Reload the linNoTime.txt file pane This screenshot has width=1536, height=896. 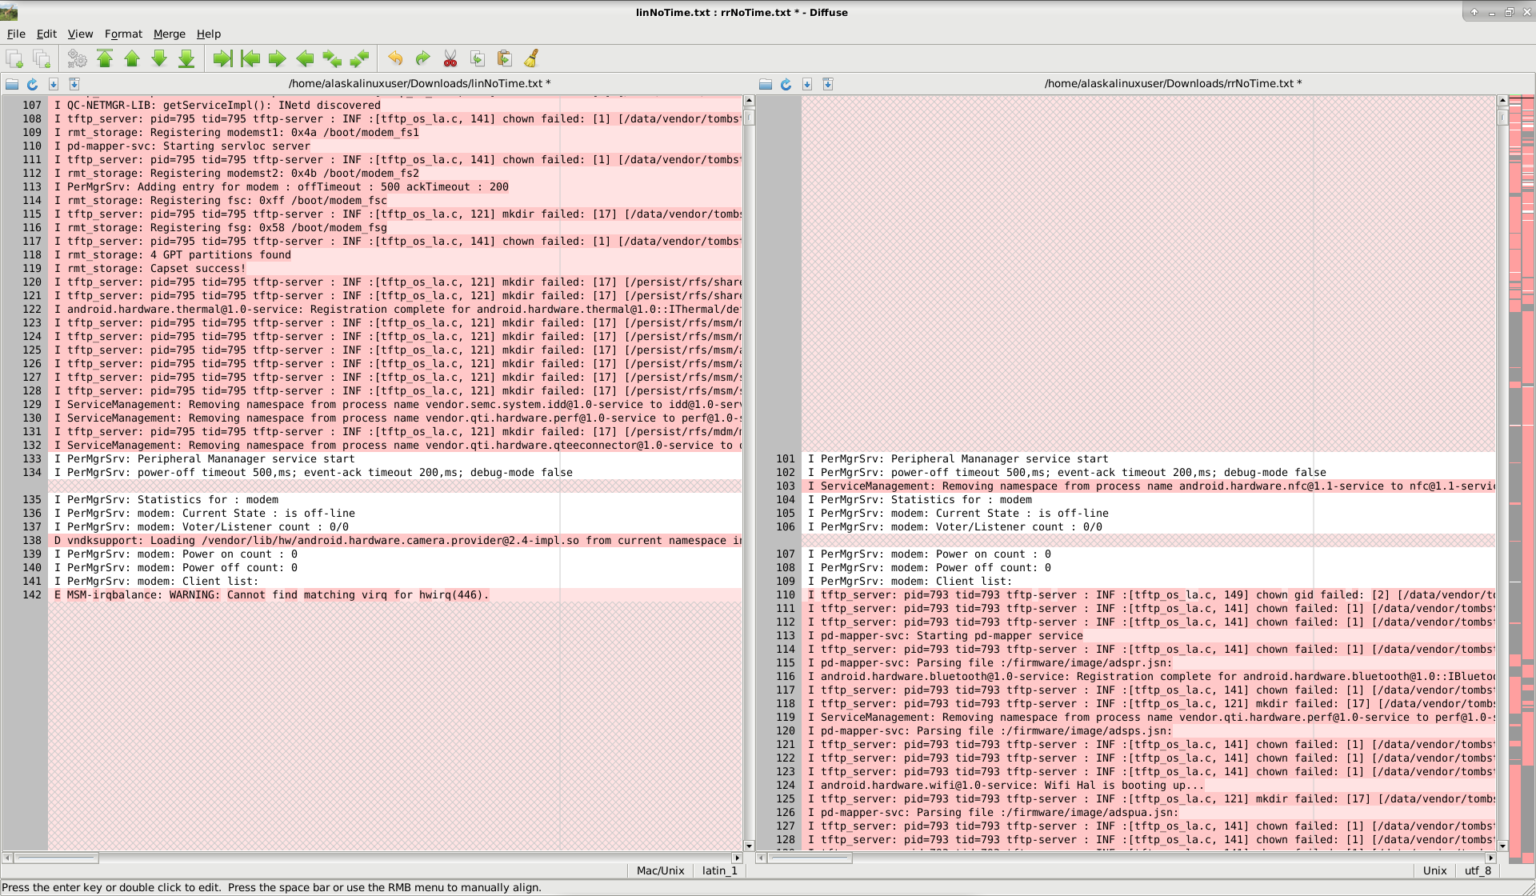32,84
